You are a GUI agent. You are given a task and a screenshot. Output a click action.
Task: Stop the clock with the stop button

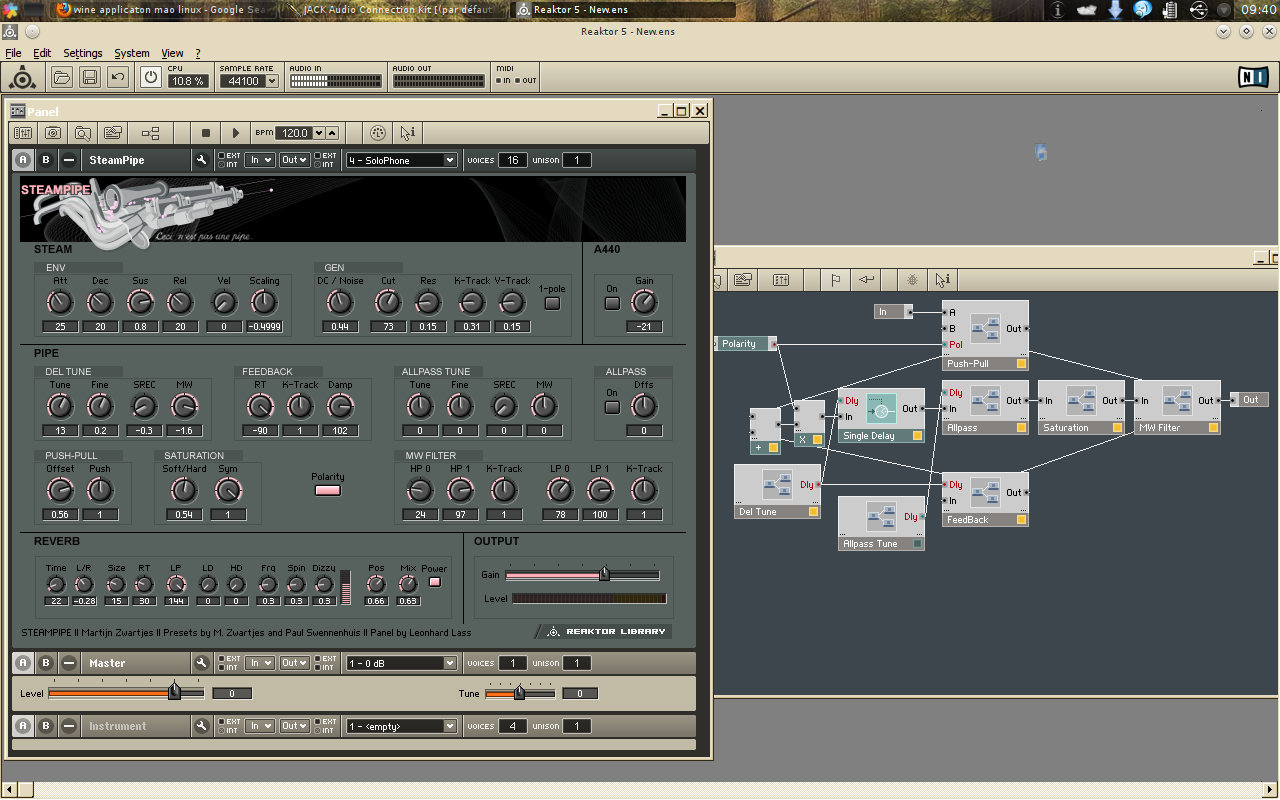[206, 133]
